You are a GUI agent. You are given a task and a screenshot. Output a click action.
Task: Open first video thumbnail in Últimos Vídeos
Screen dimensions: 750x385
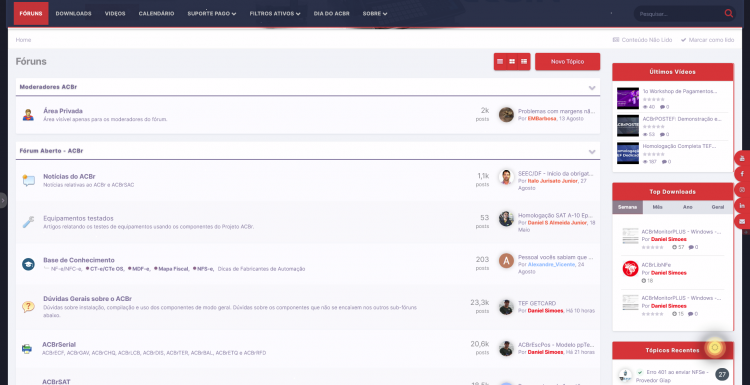(x=628, y=98)
